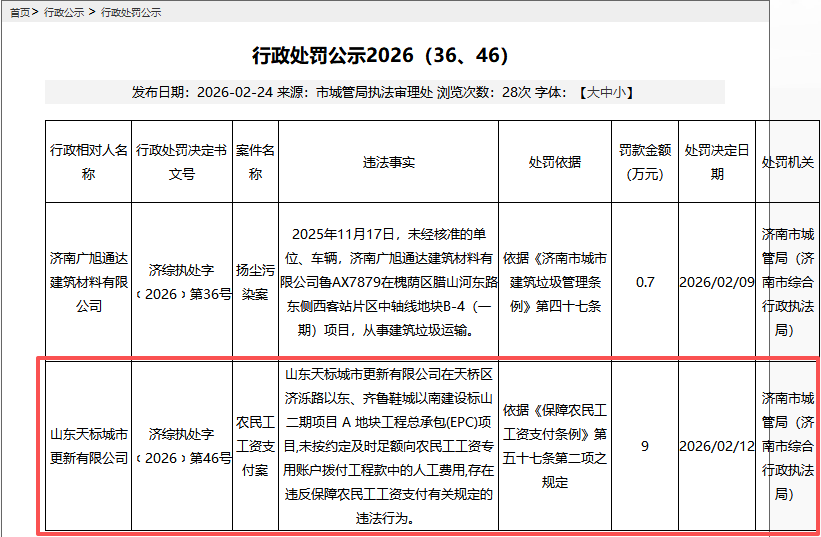Click the 首页 breadcrumb link
Image resolution: width=821 pixels, height=537 pixels.
click(x=18, y=12)
